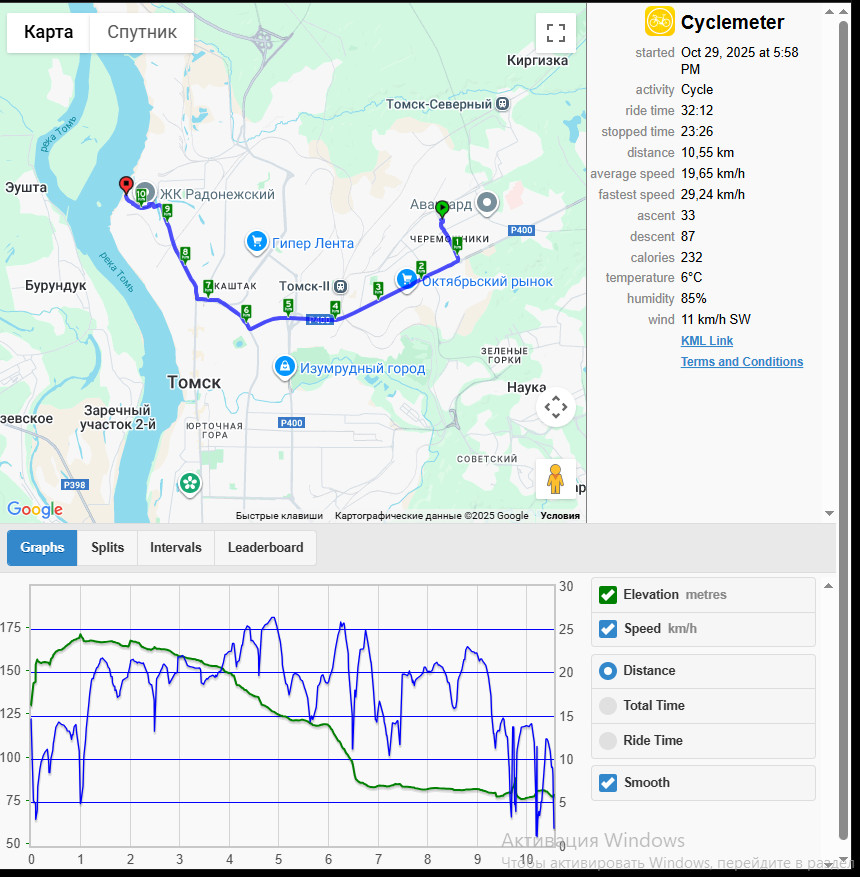860x877 pixels.
Task: Click the Гипер Лента place label
Action: tap(313, 243)
